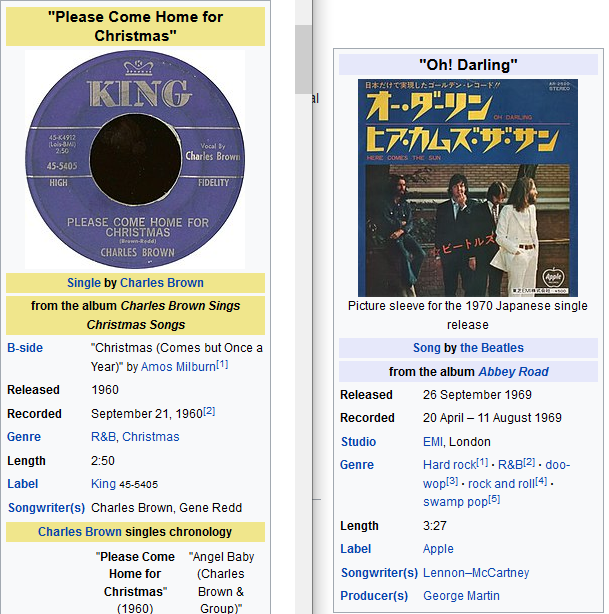Image resolution: width=609 pixels, height=614 pixels.
Task: Open Genre label link in Please Come Home infobox
Action: point(24,437)
